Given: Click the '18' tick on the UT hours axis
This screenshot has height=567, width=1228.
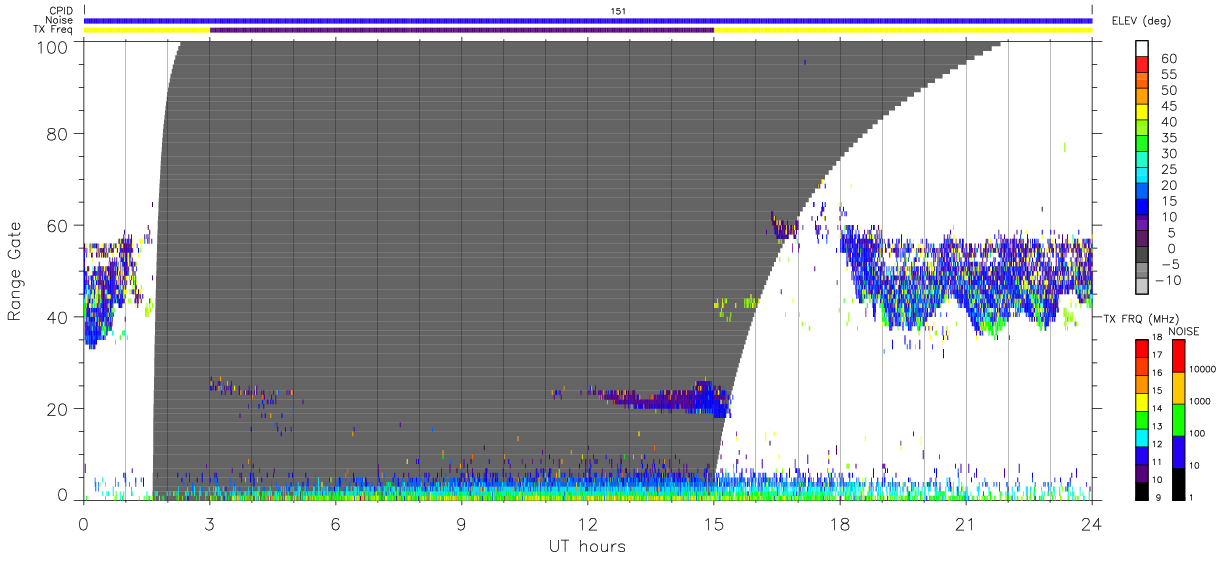Looking at the screenshot, I should (x=839, y=523).
